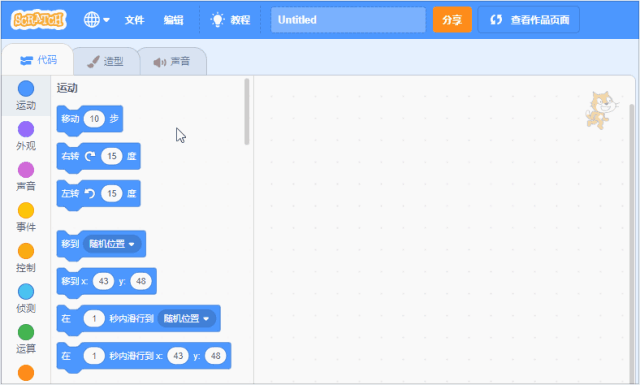The image size is (640, 385).
Task: Expand 随机位置 dropdown in 移到 block
Action: point(112,244)
